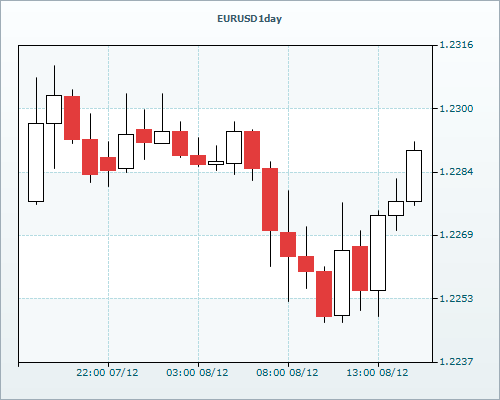Select the white candle with the highest wick
Image resolution: width=500 pixels, height=400 pixels.
coord(54,109)
